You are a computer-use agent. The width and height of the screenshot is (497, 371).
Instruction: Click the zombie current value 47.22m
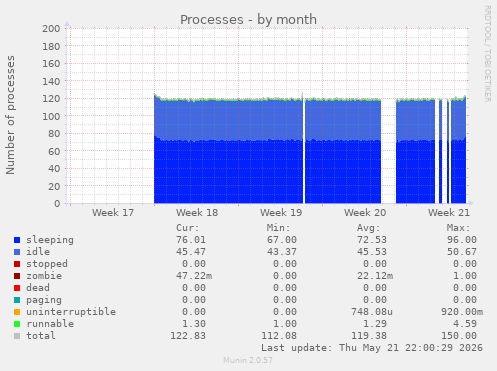coord(194,276)
